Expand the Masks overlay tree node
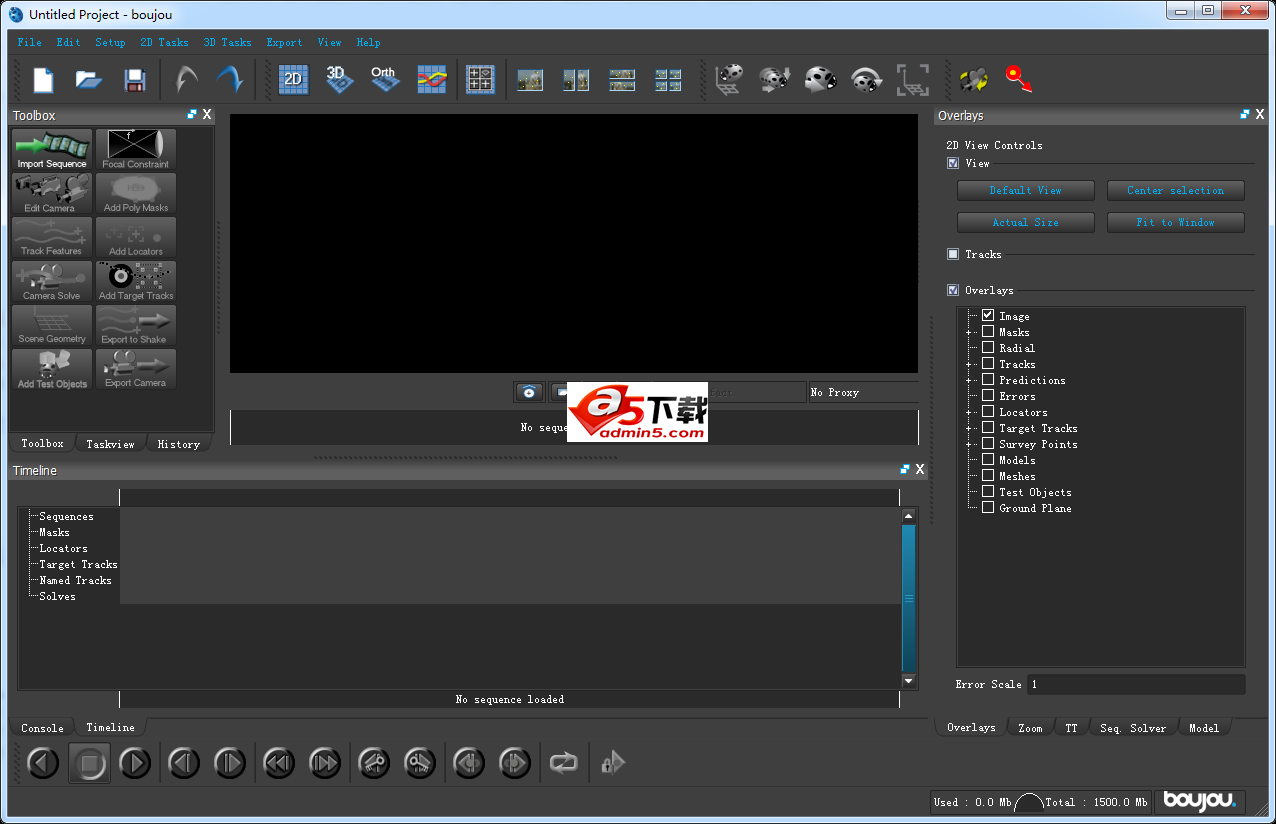 969,332
